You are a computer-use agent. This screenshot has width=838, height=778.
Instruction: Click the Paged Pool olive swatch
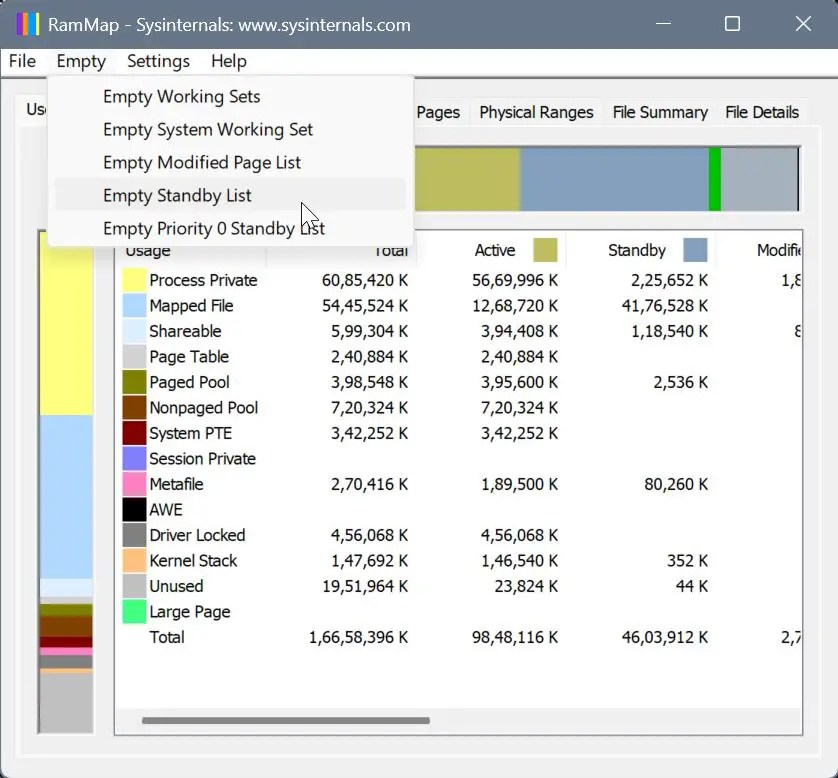[x=134, y=382]
